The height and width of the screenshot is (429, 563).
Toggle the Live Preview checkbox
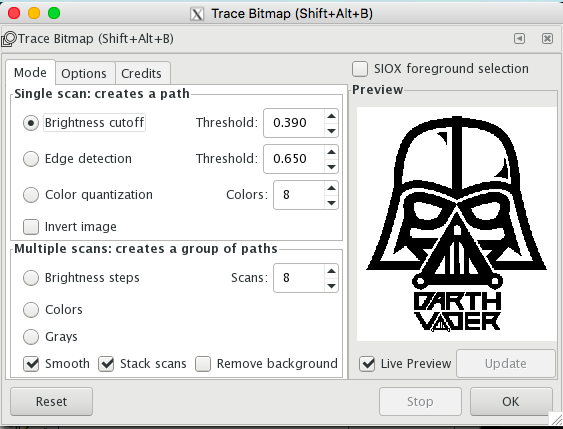coord(367,364)
